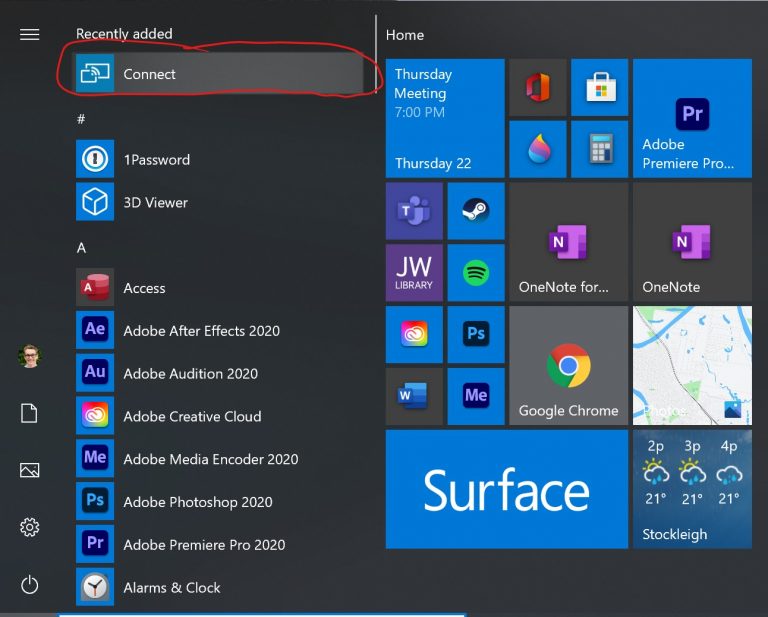Open Settings gear in the Start sidebar
The width and height of the screenshot is (768, 617).
[29, 527]
